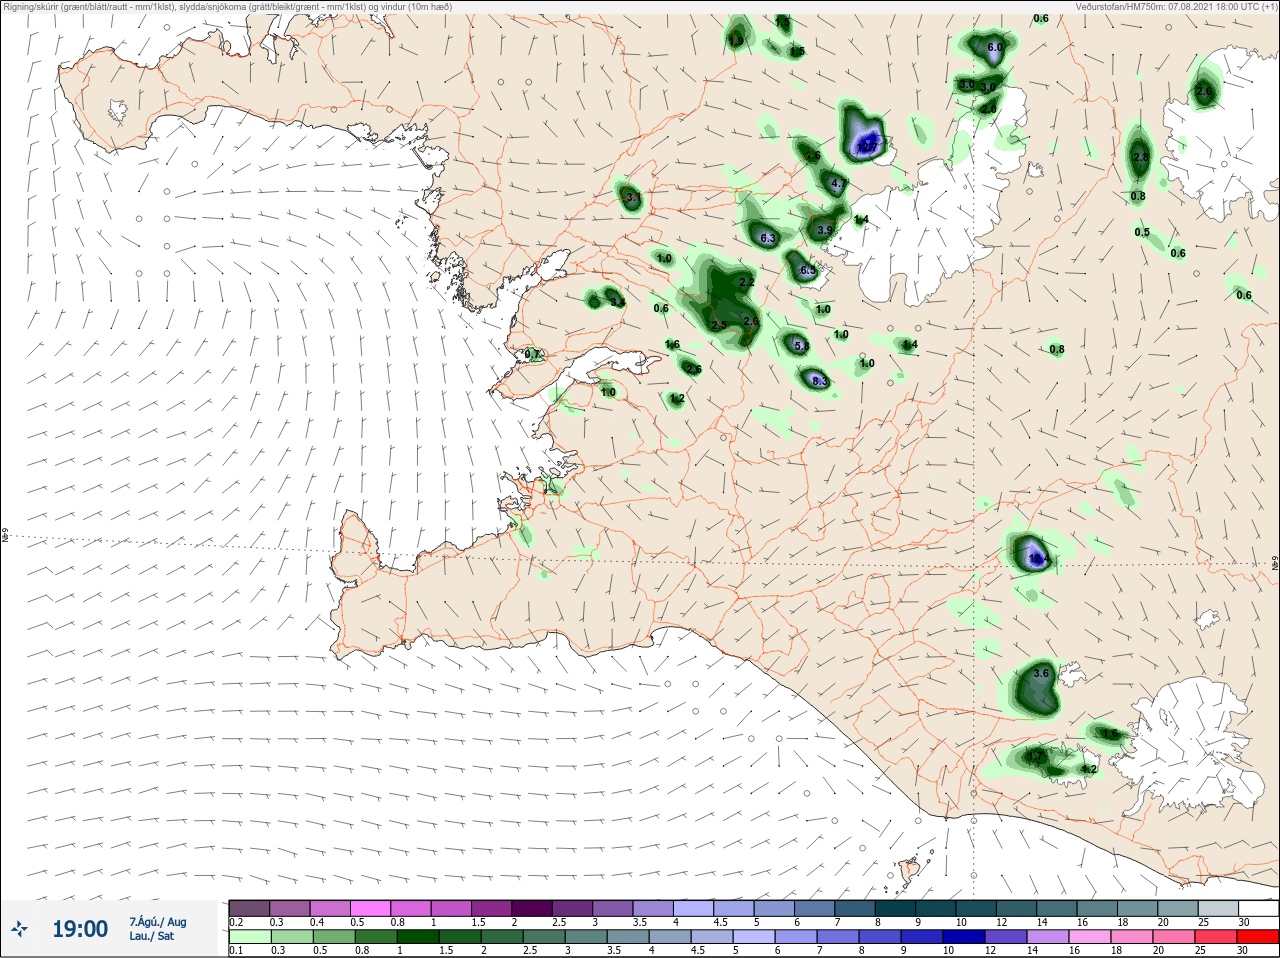Select the dark purple upper-row legend swatch at 2
The height and width of the screenshot is (958, 1280).
point(533,908)
